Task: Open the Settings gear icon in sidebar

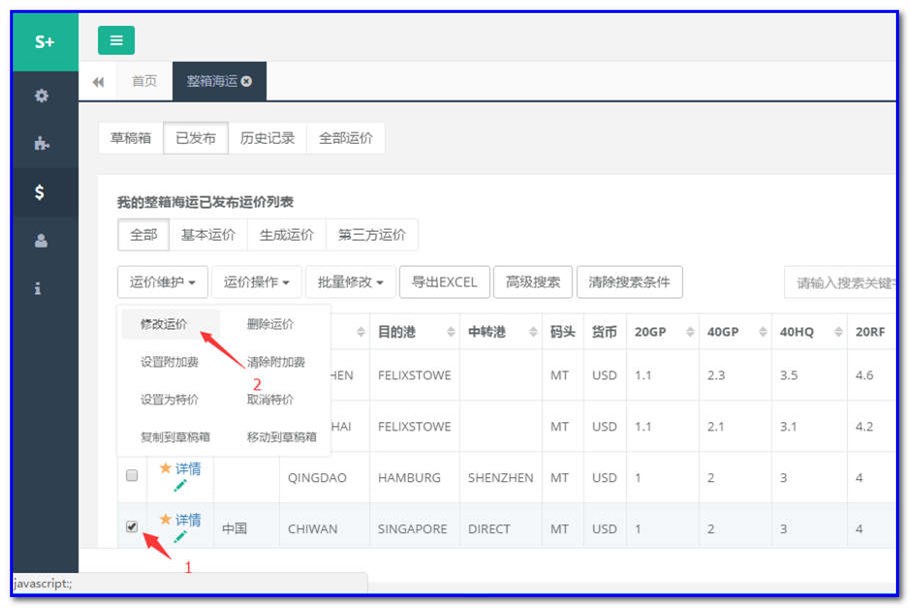Action: (x=40, y=95)
